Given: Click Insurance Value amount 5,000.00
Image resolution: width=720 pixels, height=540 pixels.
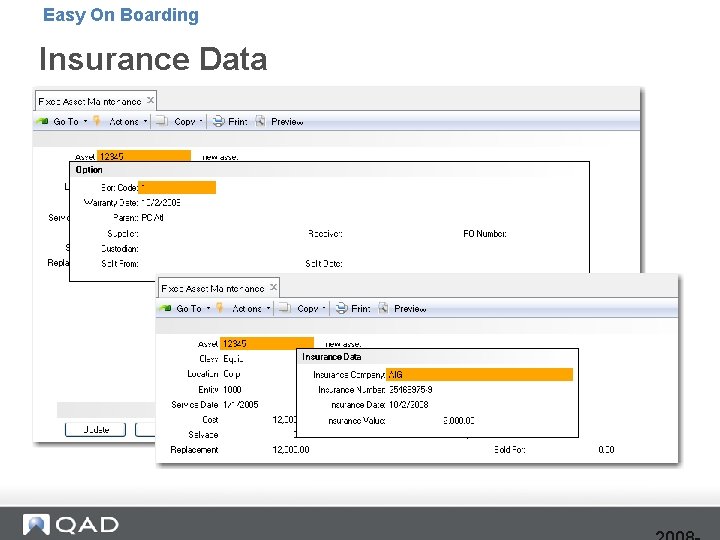Looking at the screenshot, I should pos(459,421).
